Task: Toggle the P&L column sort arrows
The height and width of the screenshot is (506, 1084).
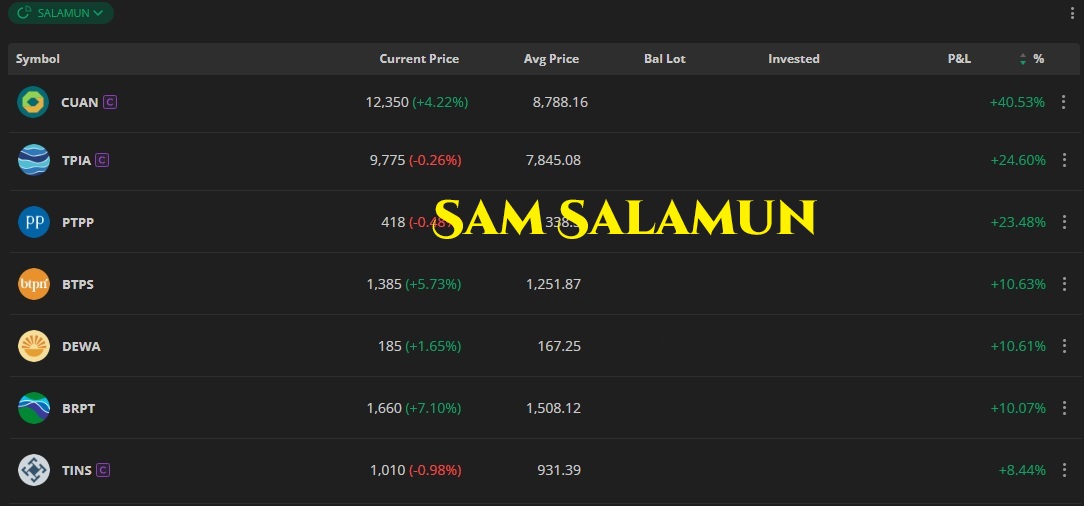Action: [x=1022, y=59]
